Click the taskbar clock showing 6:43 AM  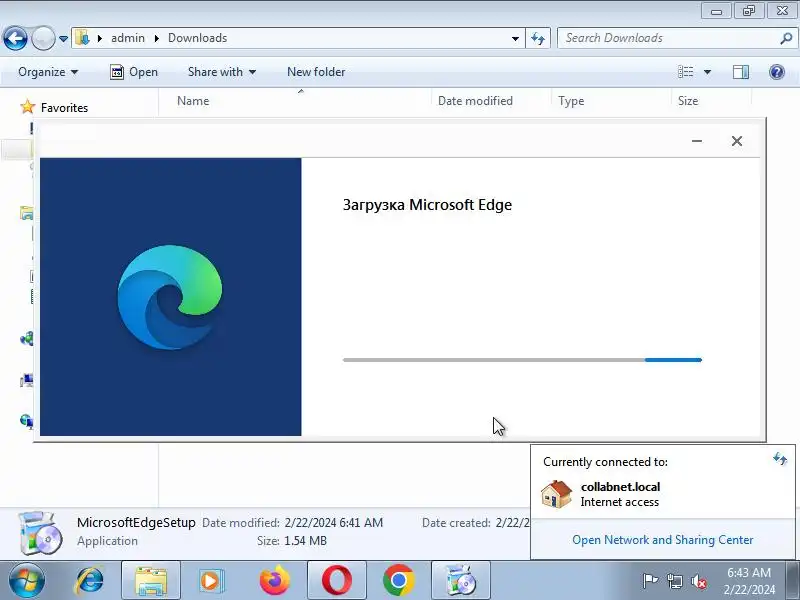pos(749,581)
